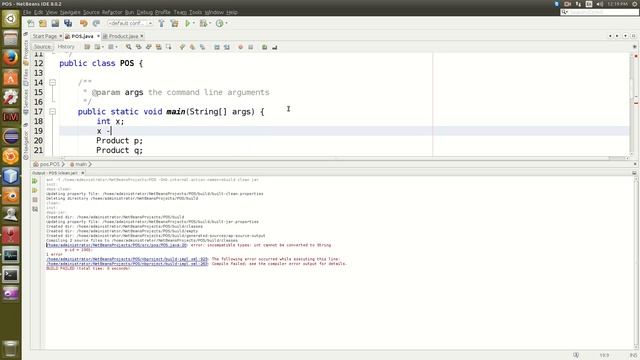
Task: Collapse the Javadoc comment fold at line 14
Action: (53, 82)
